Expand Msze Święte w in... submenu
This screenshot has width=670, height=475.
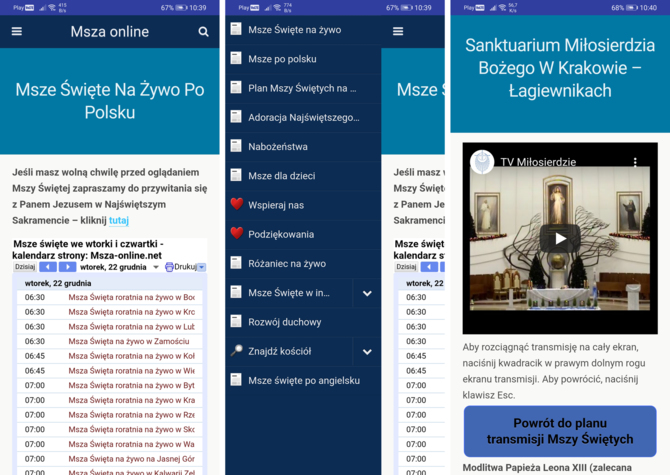click(367, 293)
